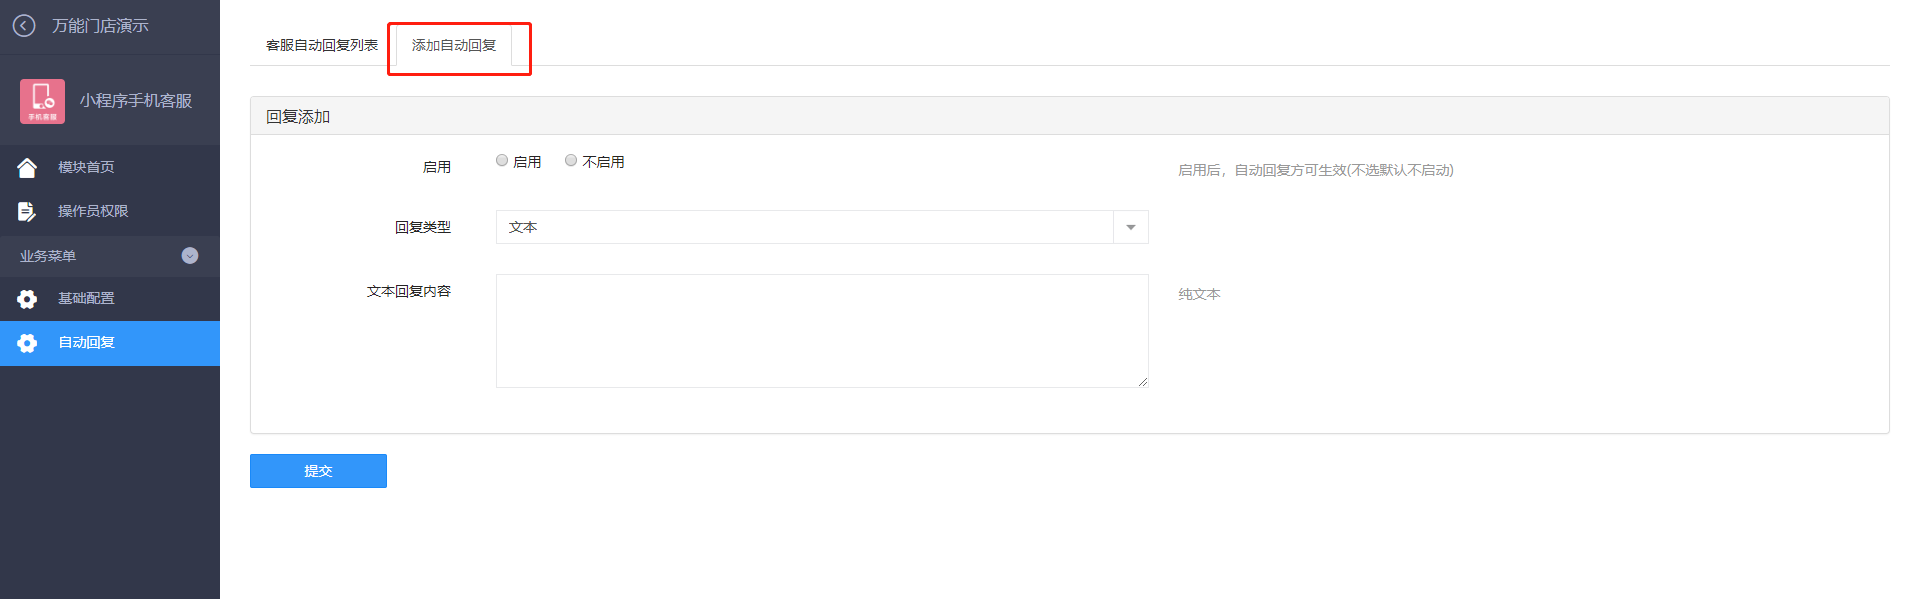The image size is (1920, 599).
Task: Focus the 文本回复内容 text area
Action: pyautogui.click(x=822, y=331)
